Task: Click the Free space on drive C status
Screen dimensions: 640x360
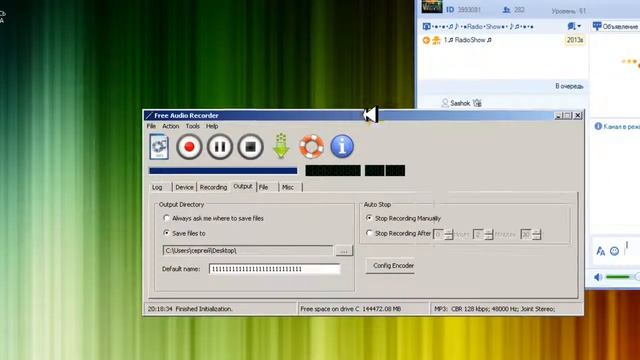Action: [351, 309]
